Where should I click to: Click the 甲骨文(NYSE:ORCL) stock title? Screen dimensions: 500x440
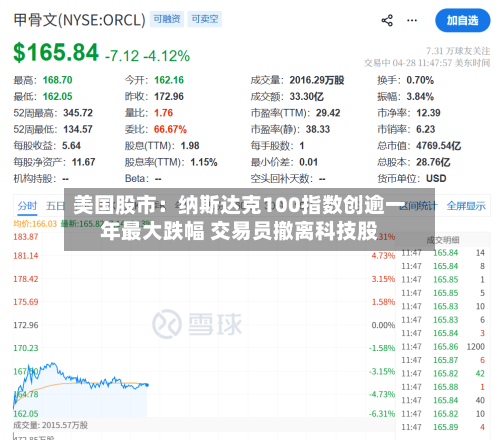(x=80, y=20)
